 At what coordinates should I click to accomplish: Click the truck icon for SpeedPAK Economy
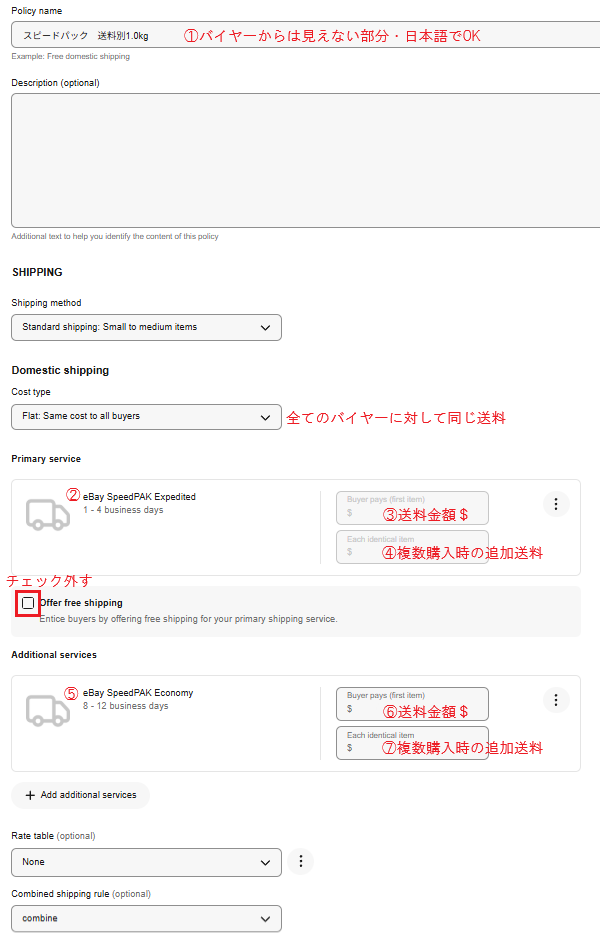pyautogui.click(x=47, y=709)
